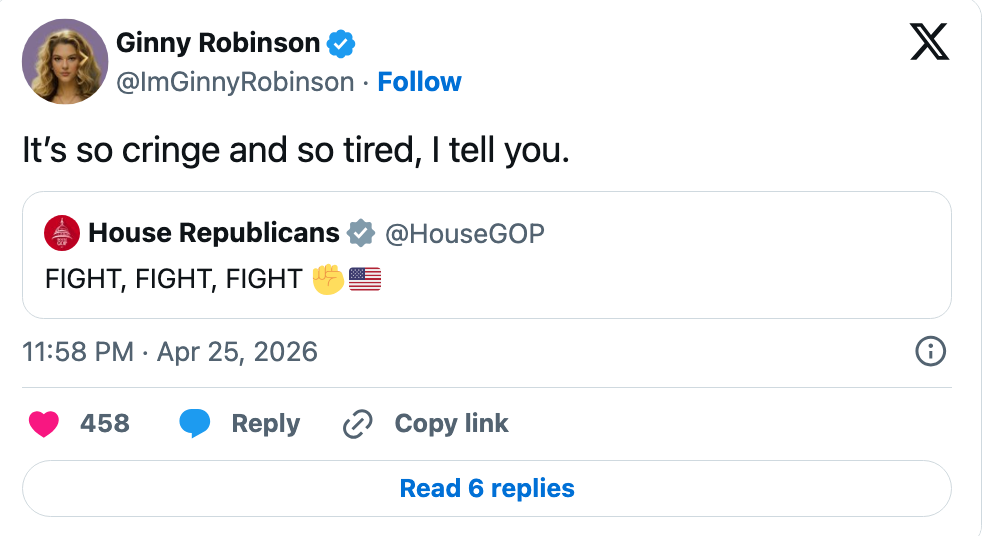Open the tweet timestamp Apr 25, 2026

pos(170,351)
